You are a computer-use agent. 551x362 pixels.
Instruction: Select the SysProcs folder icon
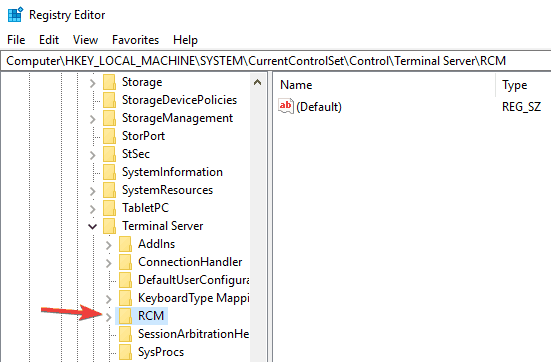125,352
